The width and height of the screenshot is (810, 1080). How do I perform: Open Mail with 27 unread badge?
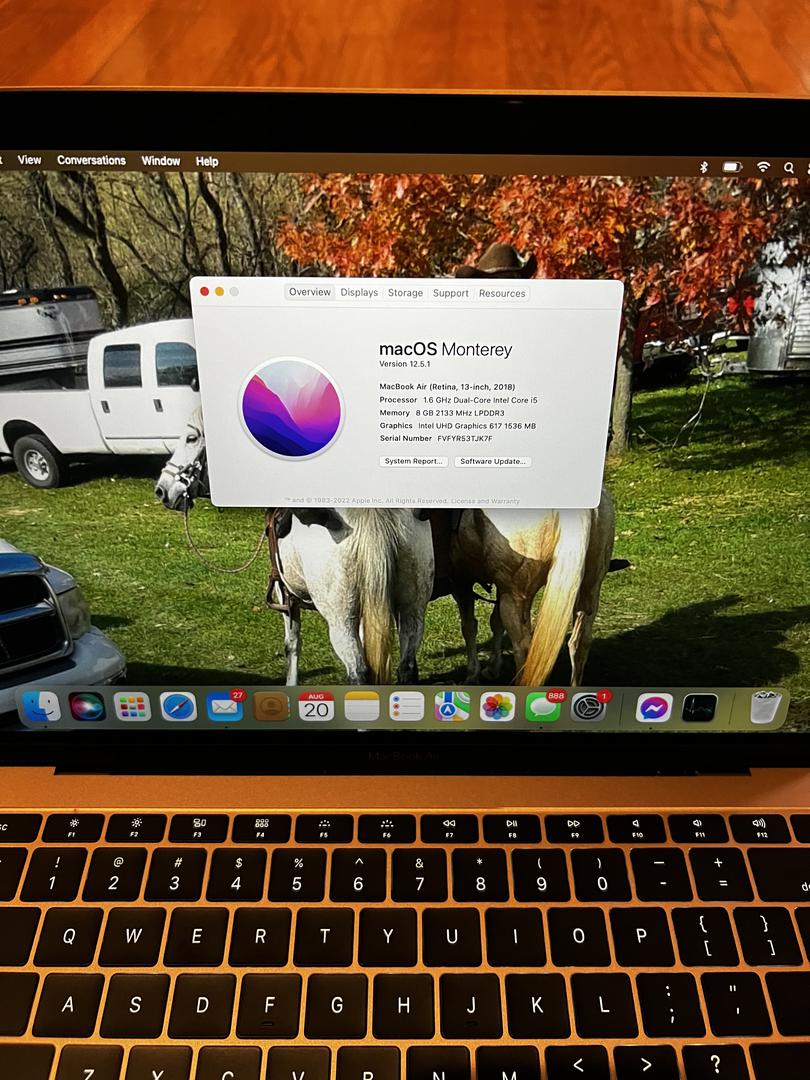click(x=225, y=707)
